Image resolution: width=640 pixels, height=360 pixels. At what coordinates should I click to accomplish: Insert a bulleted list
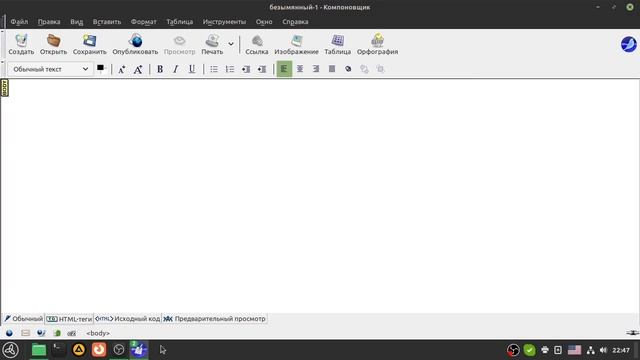(x=214, y=69)
